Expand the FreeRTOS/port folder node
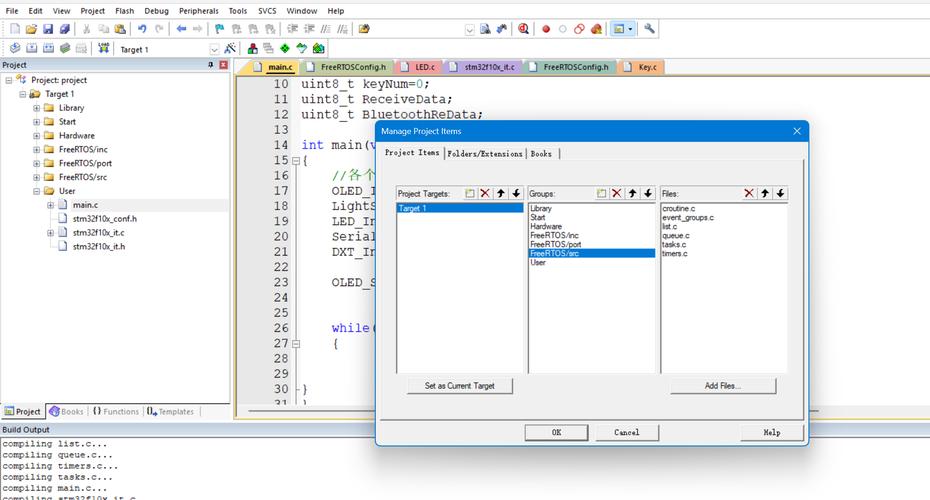 (x=36, y=163)
